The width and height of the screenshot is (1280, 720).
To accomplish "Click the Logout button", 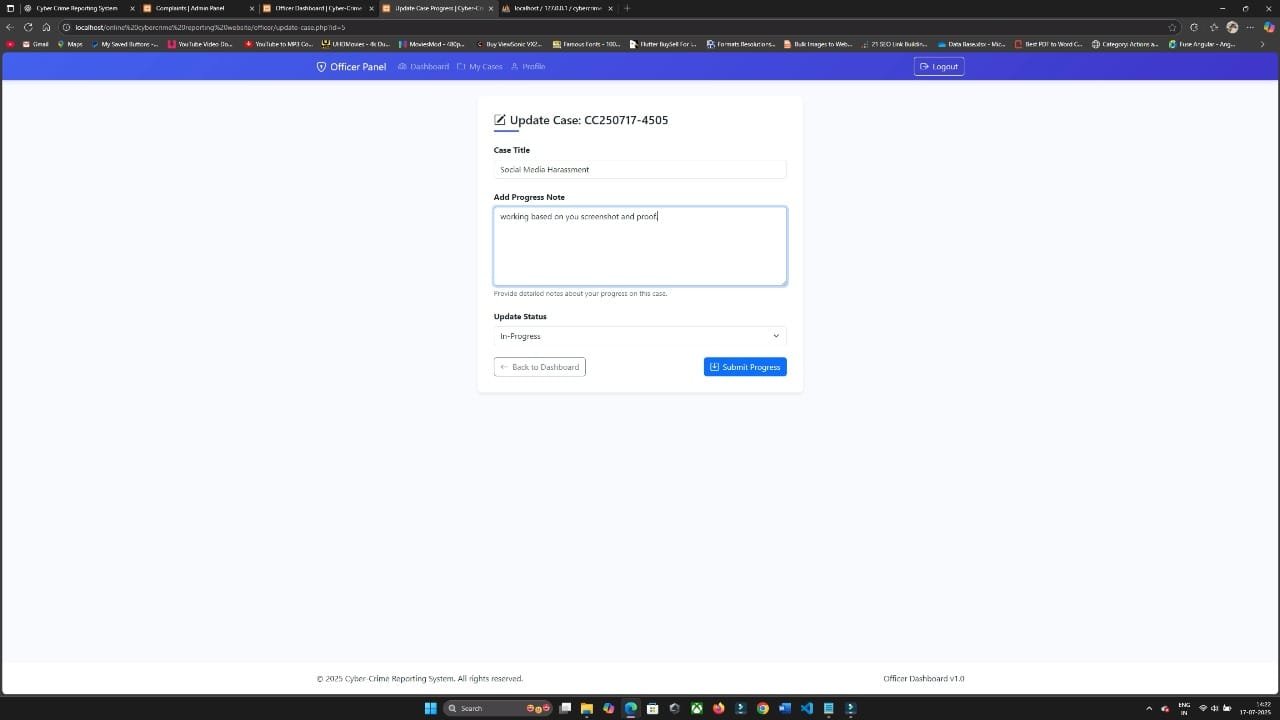I will 938,67.
